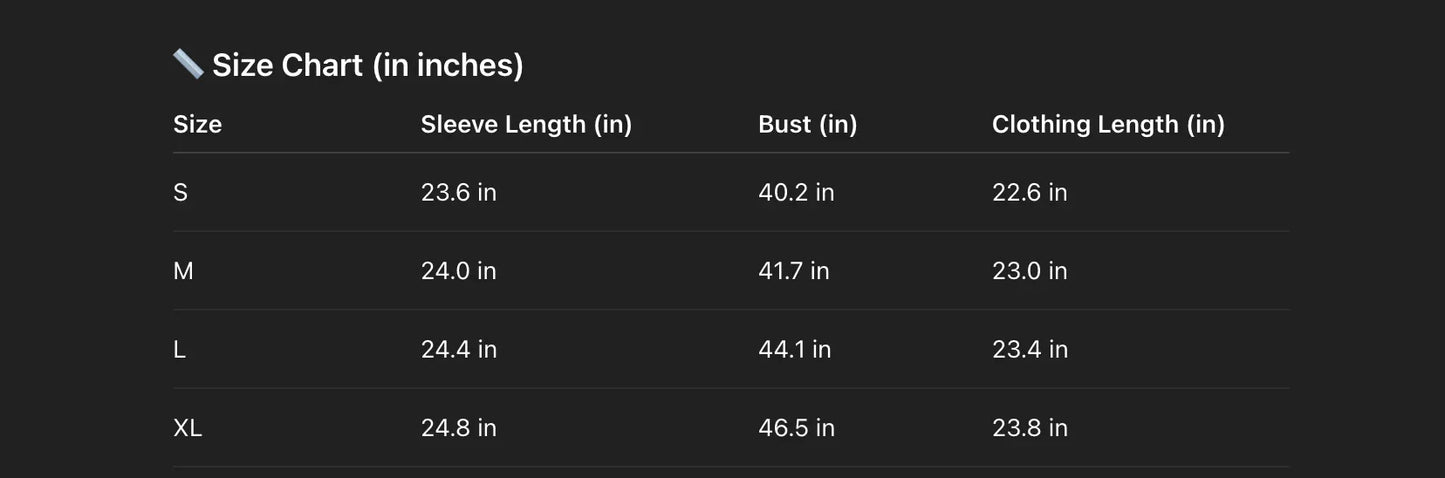
Task: Select the 22.6 in clothing length cell
Action: (x=1029, y=192)
